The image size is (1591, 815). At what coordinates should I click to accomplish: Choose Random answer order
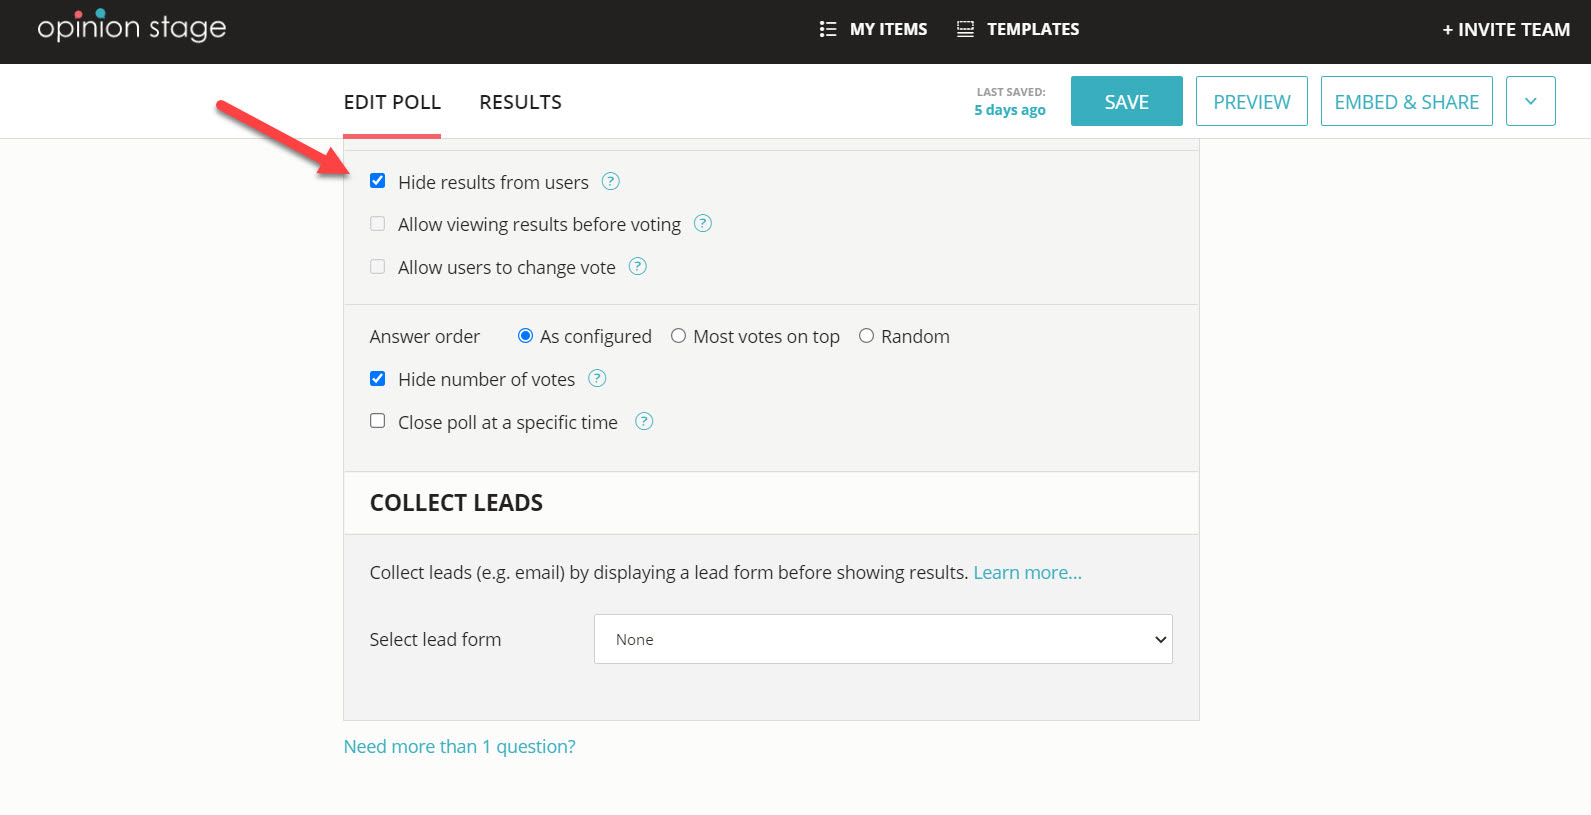[x=866, y=336]
